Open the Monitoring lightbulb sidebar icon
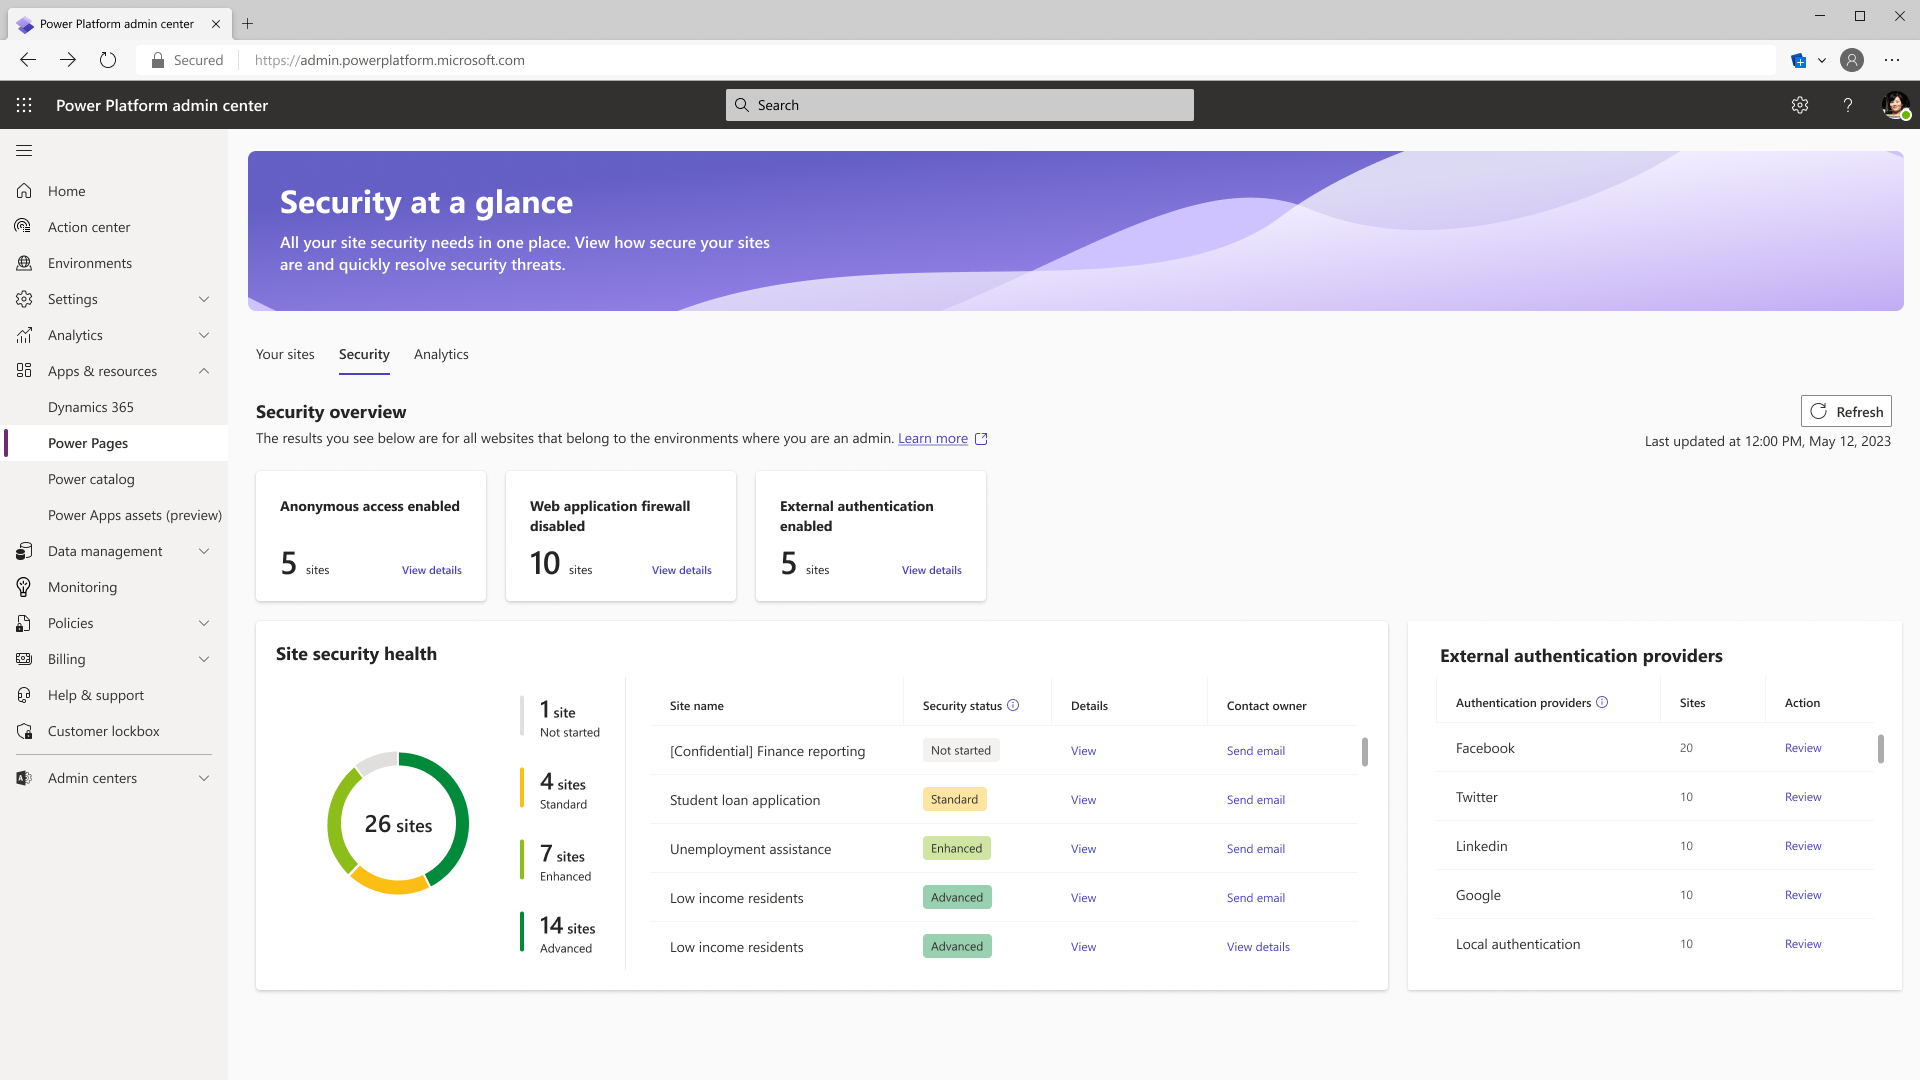The height and width of the screenshot is (1080, 1920). point(24,587)
